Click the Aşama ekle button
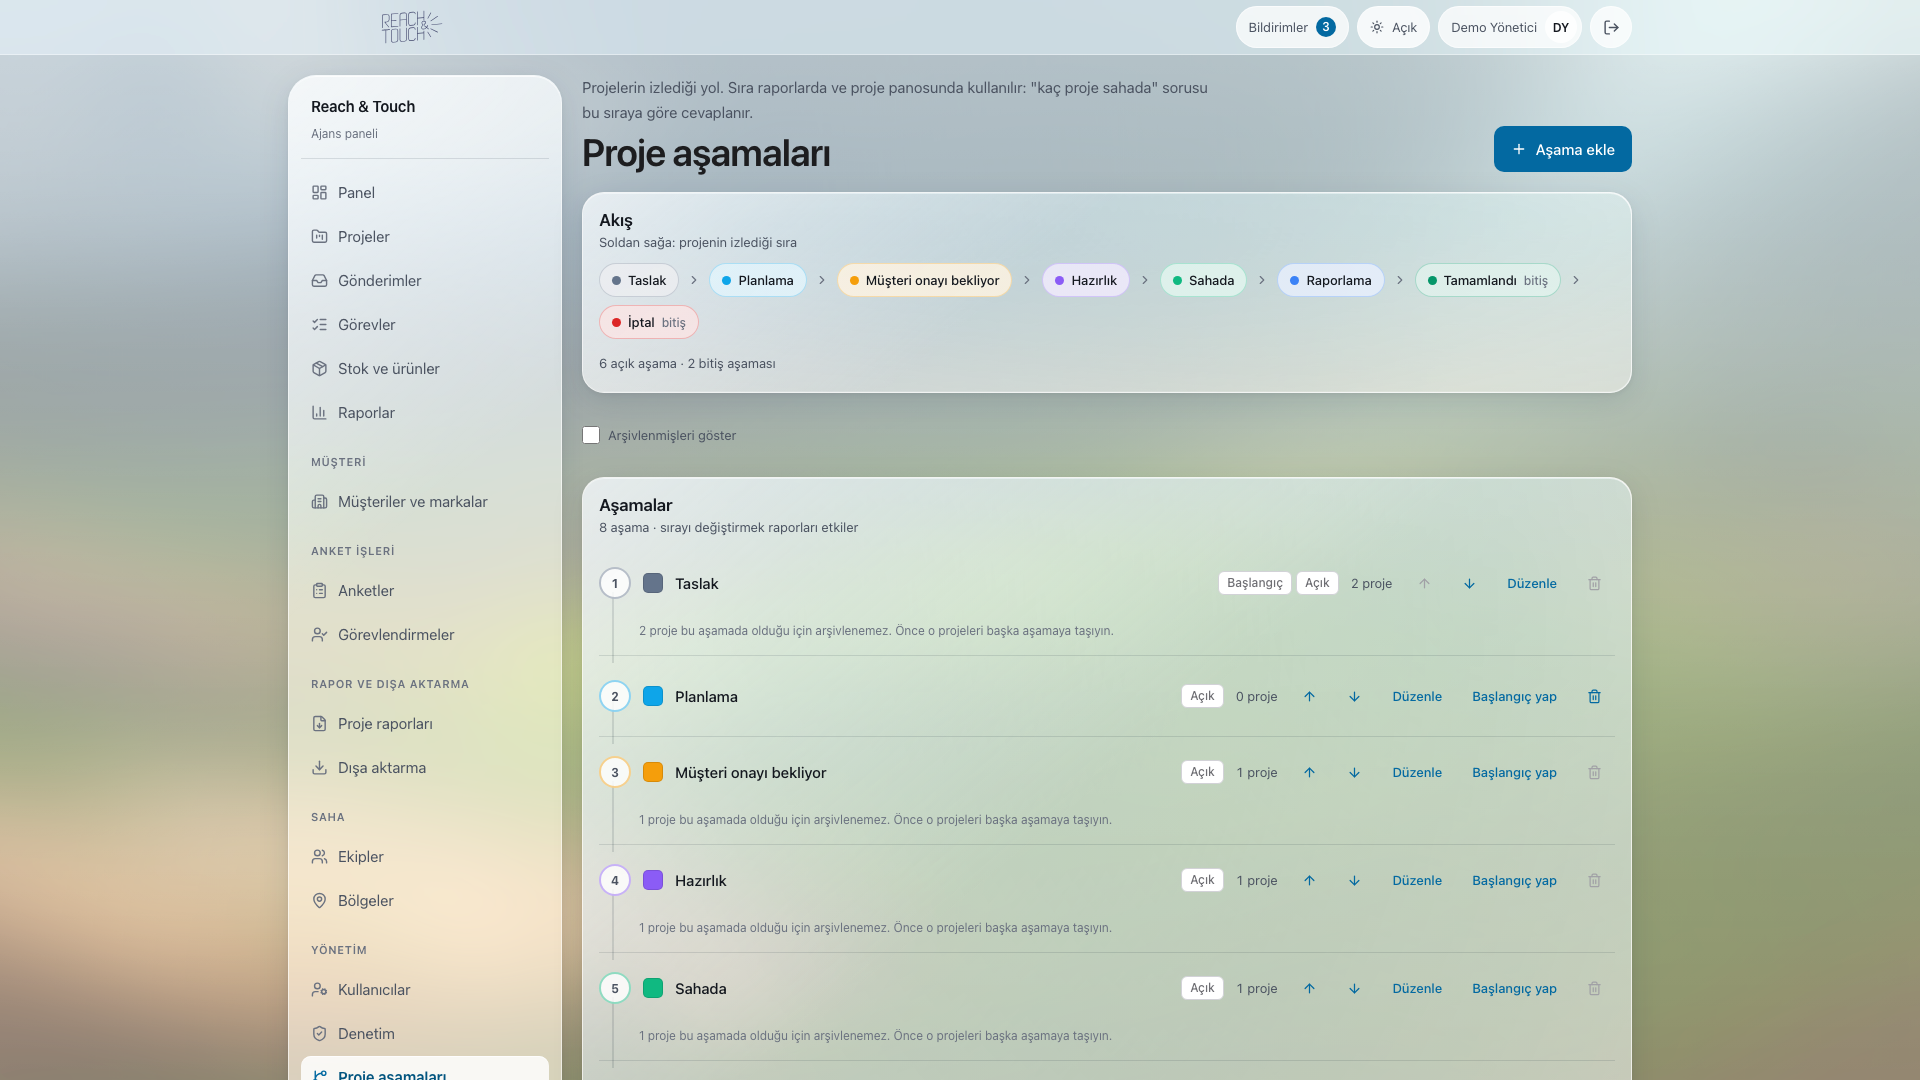 point(1563,149)
